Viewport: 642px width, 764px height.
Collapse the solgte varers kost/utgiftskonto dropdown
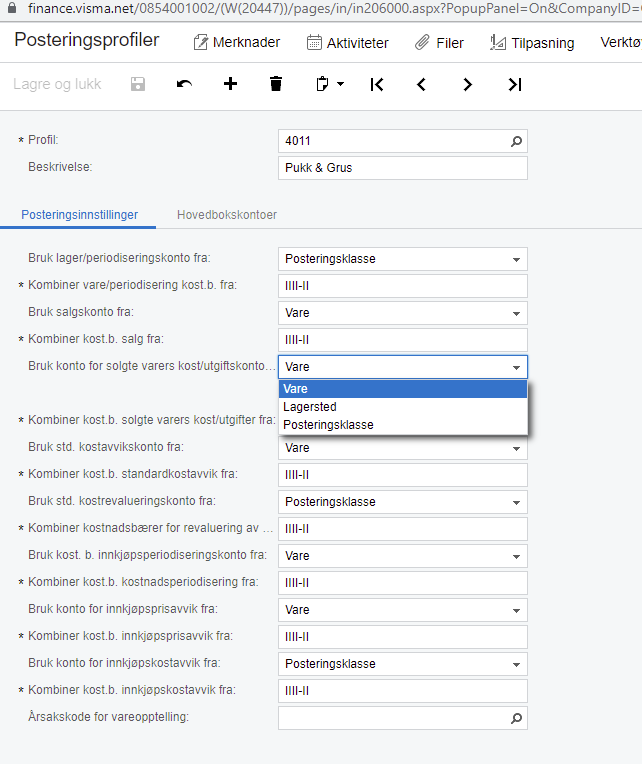point(516,367)
